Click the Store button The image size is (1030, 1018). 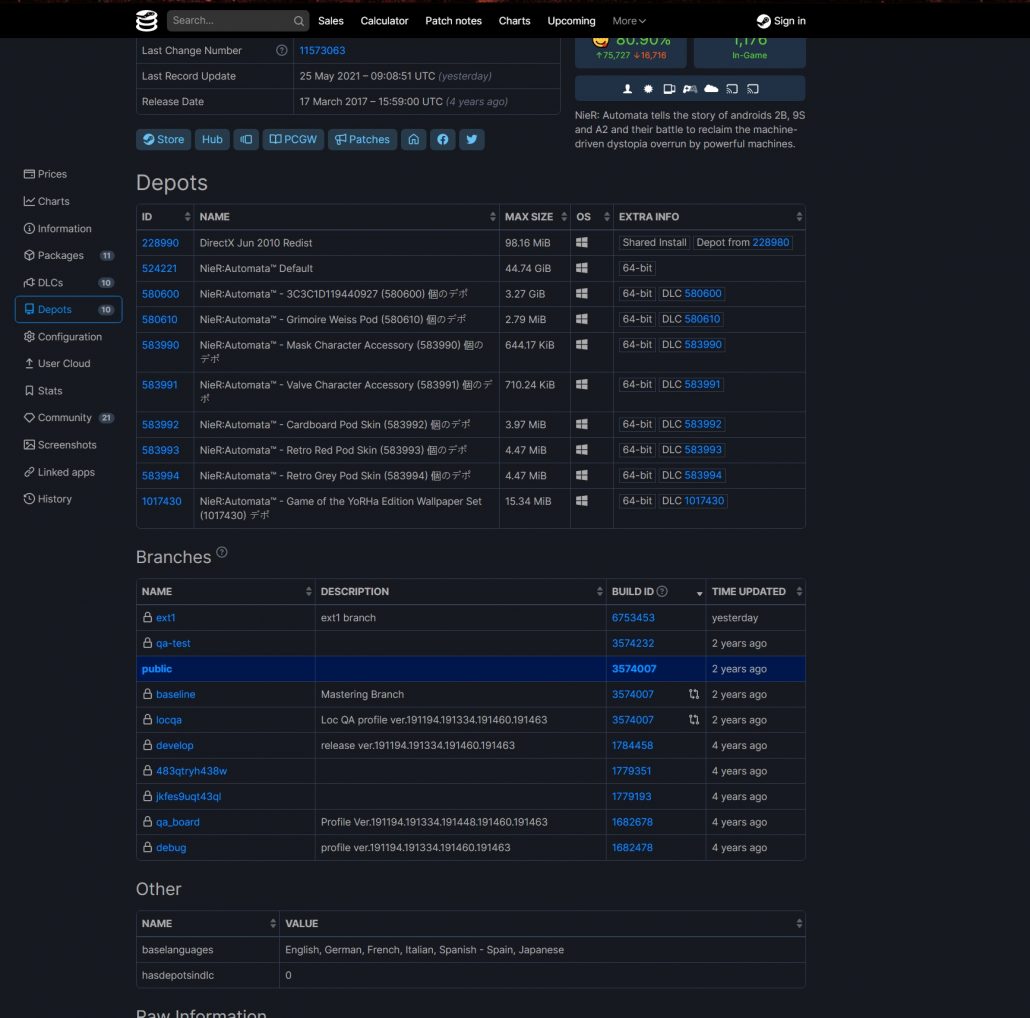(x=163, y=140)
